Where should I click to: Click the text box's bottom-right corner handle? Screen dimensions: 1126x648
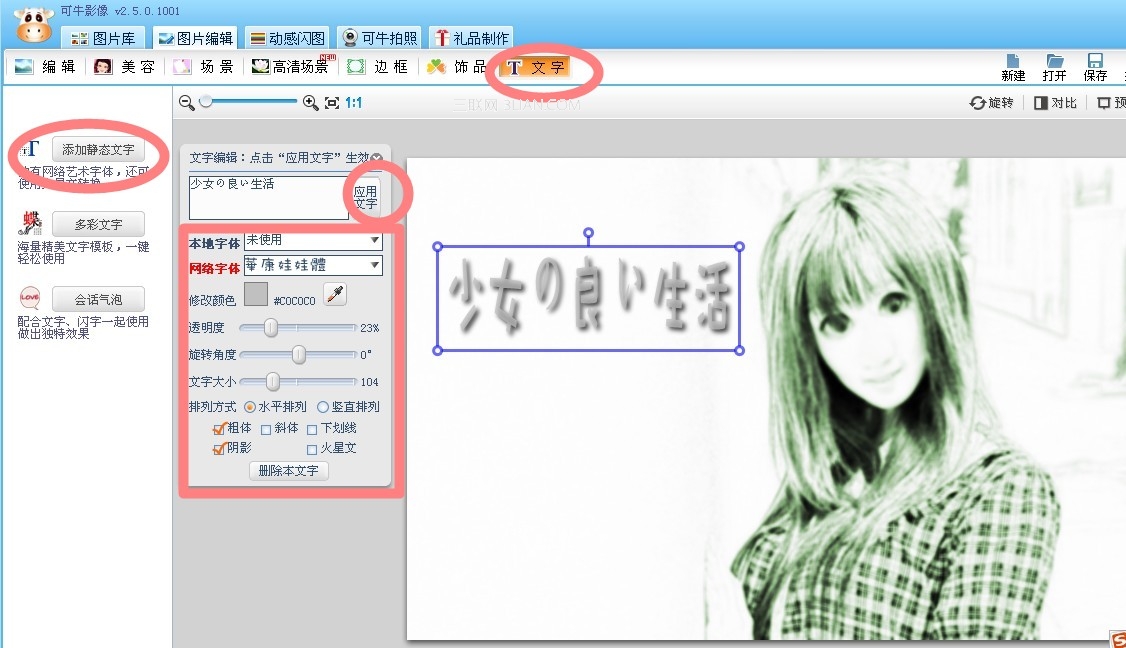(x=740, y=351)
